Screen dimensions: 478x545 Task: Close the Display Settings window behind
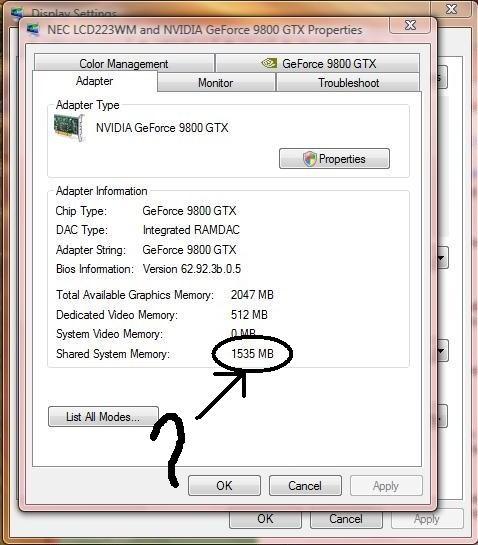[x=452, y=9]
